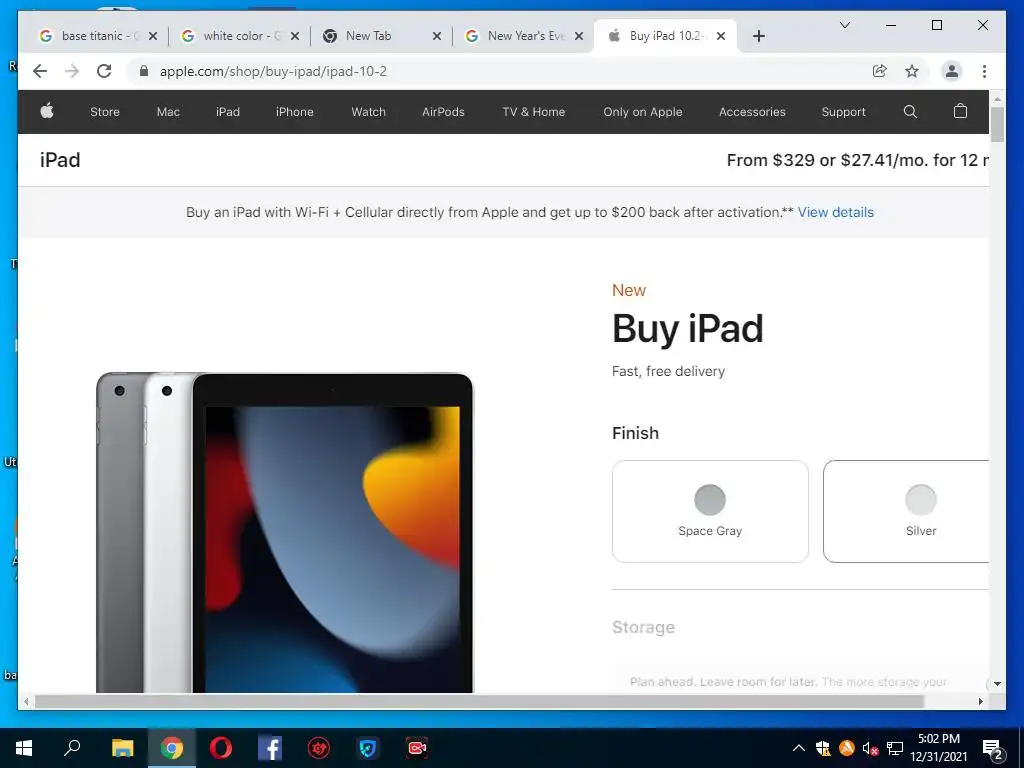The image size is (1024, 768).
Task: Click the Apple logo in site navigation
Action: click(47, 111)
